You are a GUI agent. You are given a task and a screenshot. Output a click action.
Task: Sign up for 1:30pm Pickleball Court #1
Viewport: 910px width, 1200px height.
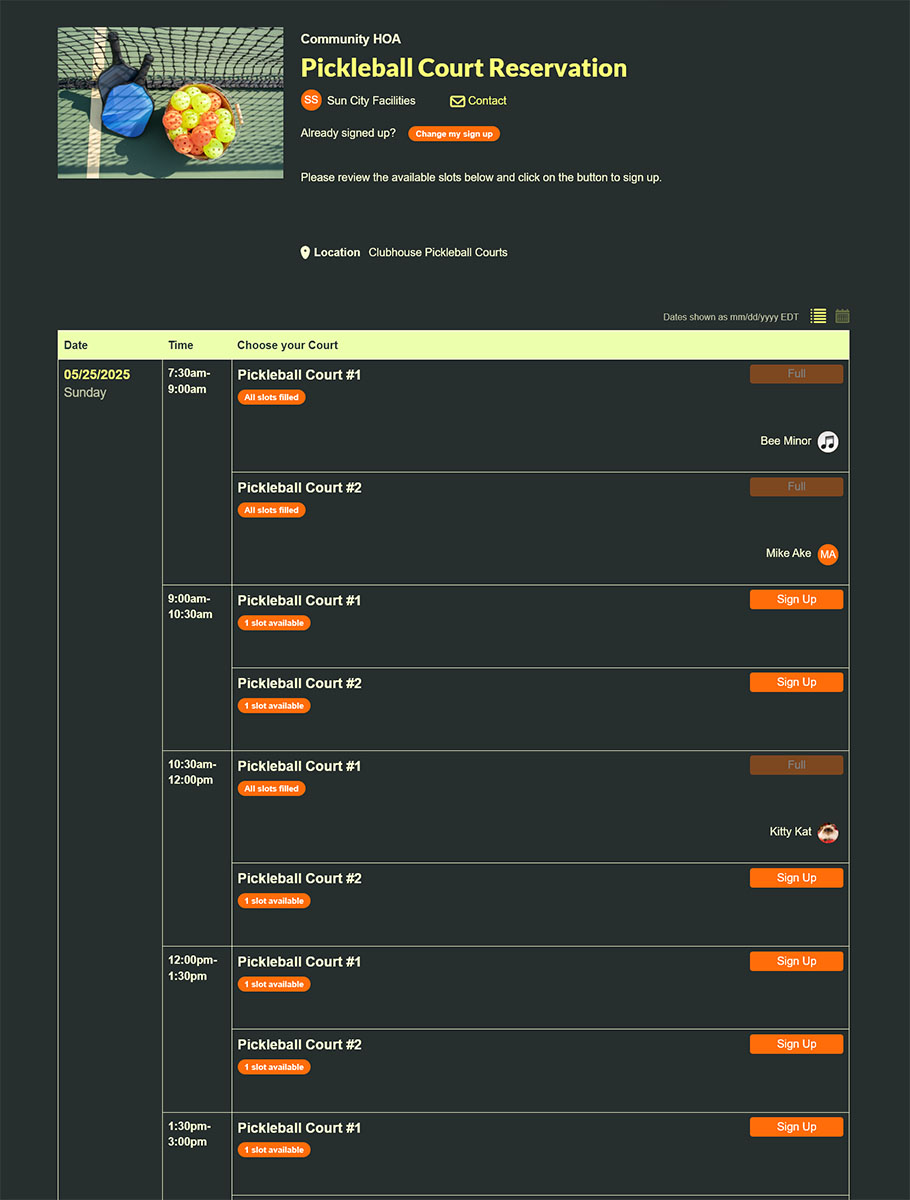click(x=796, y=1127)
